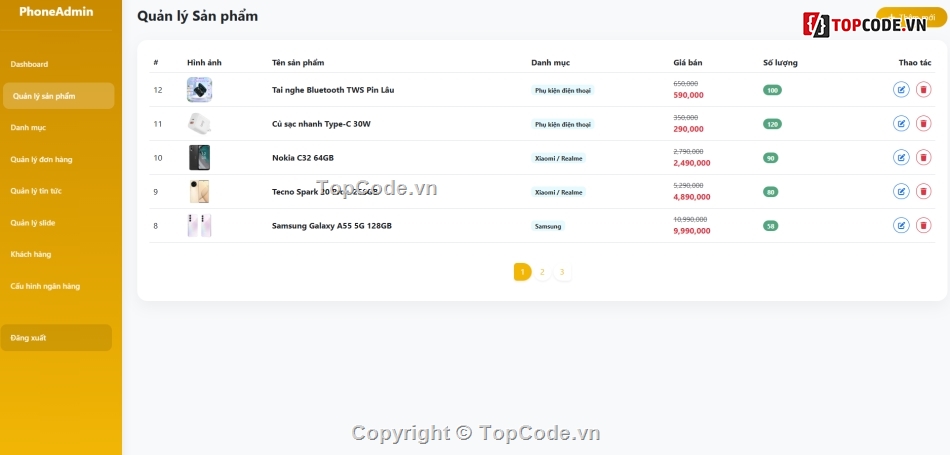Select Khách hàng in the sidebar
Viewport: 950px width, 455px height.
tap(31, 254)
